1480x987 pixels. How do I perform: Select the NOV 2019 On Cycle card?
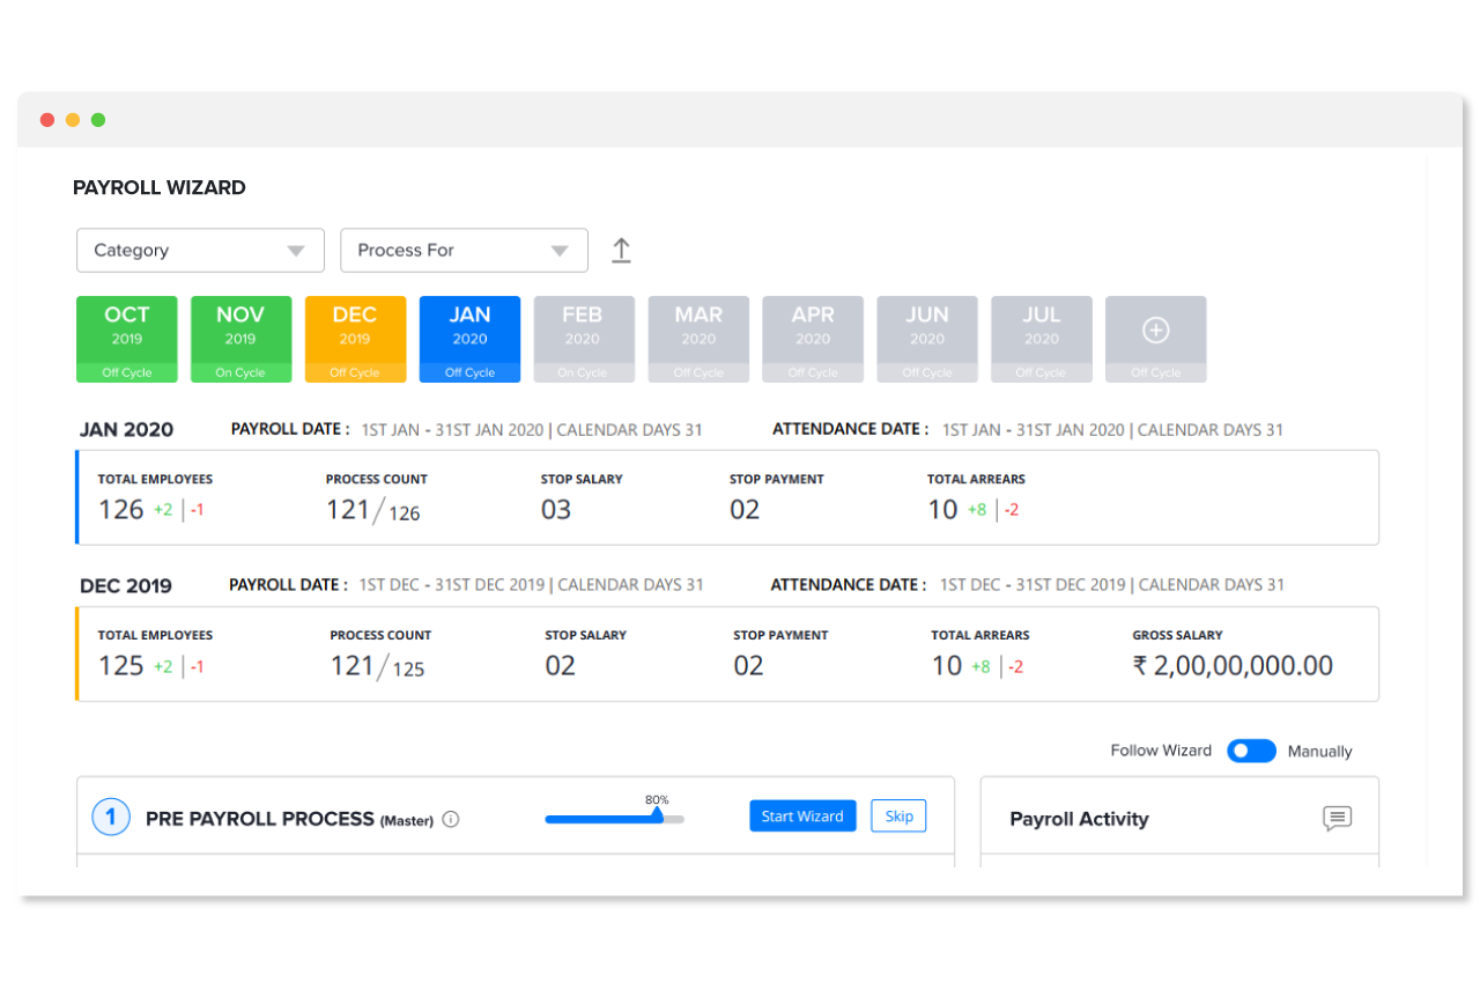[240, 338]
